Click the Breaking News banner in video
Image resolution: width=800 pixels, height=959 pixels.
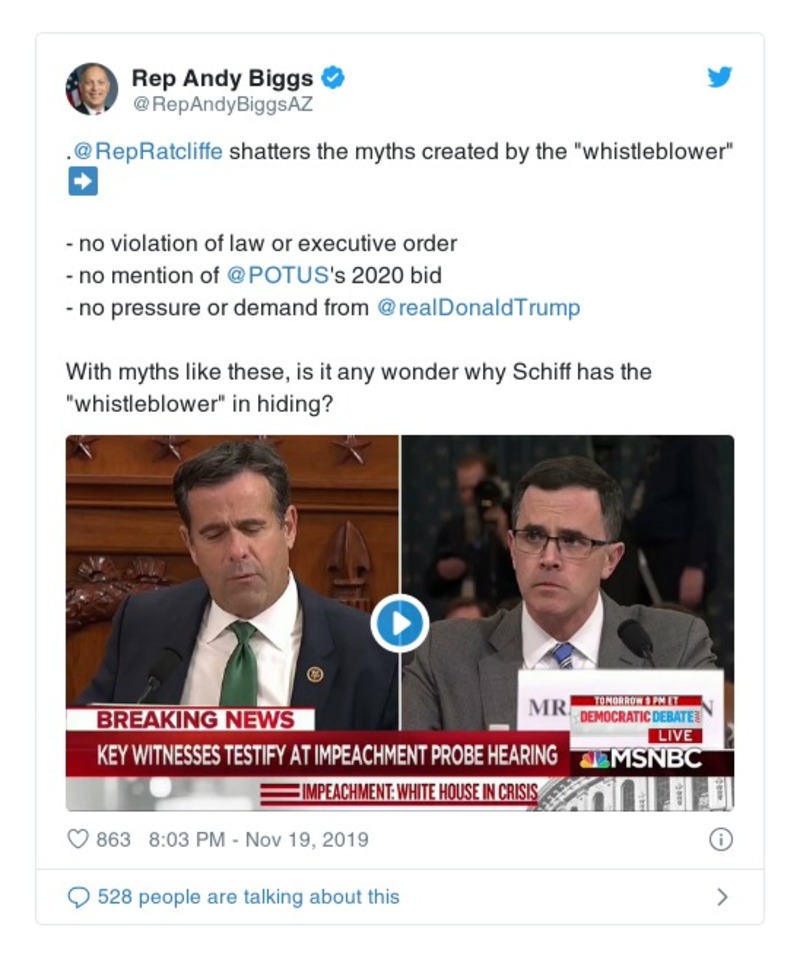(x=195, y=720)
